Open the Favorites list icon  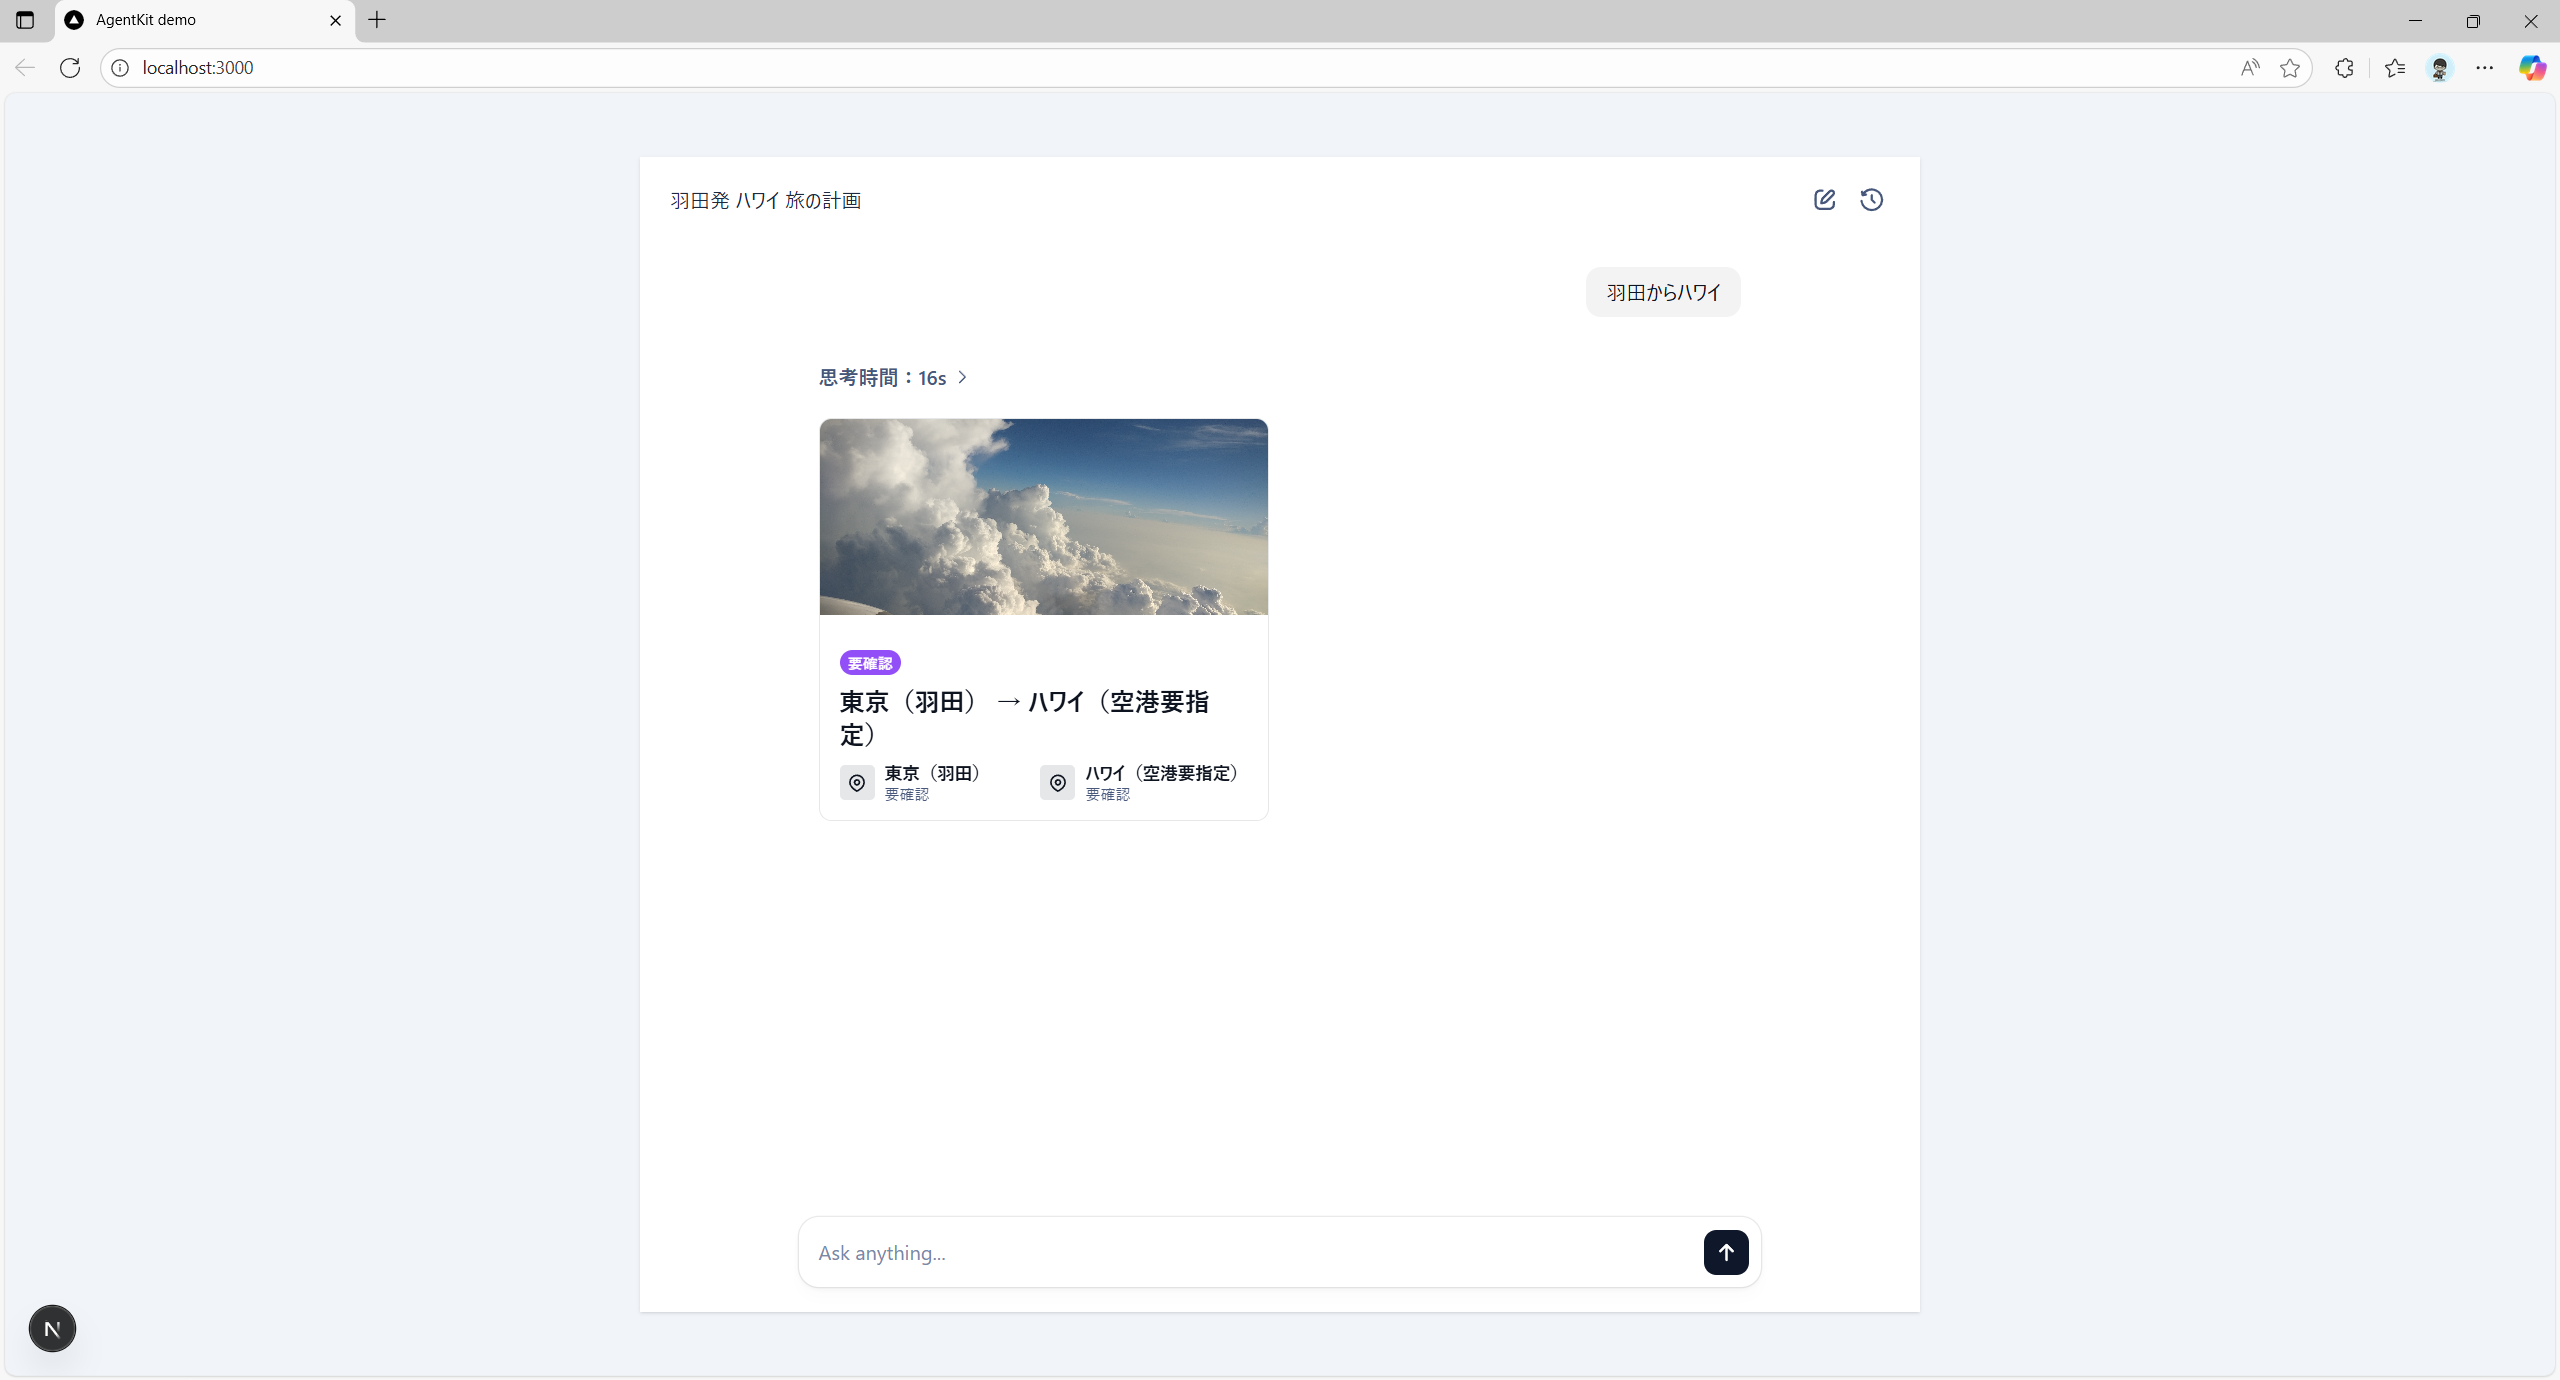tap(2394, 68)
